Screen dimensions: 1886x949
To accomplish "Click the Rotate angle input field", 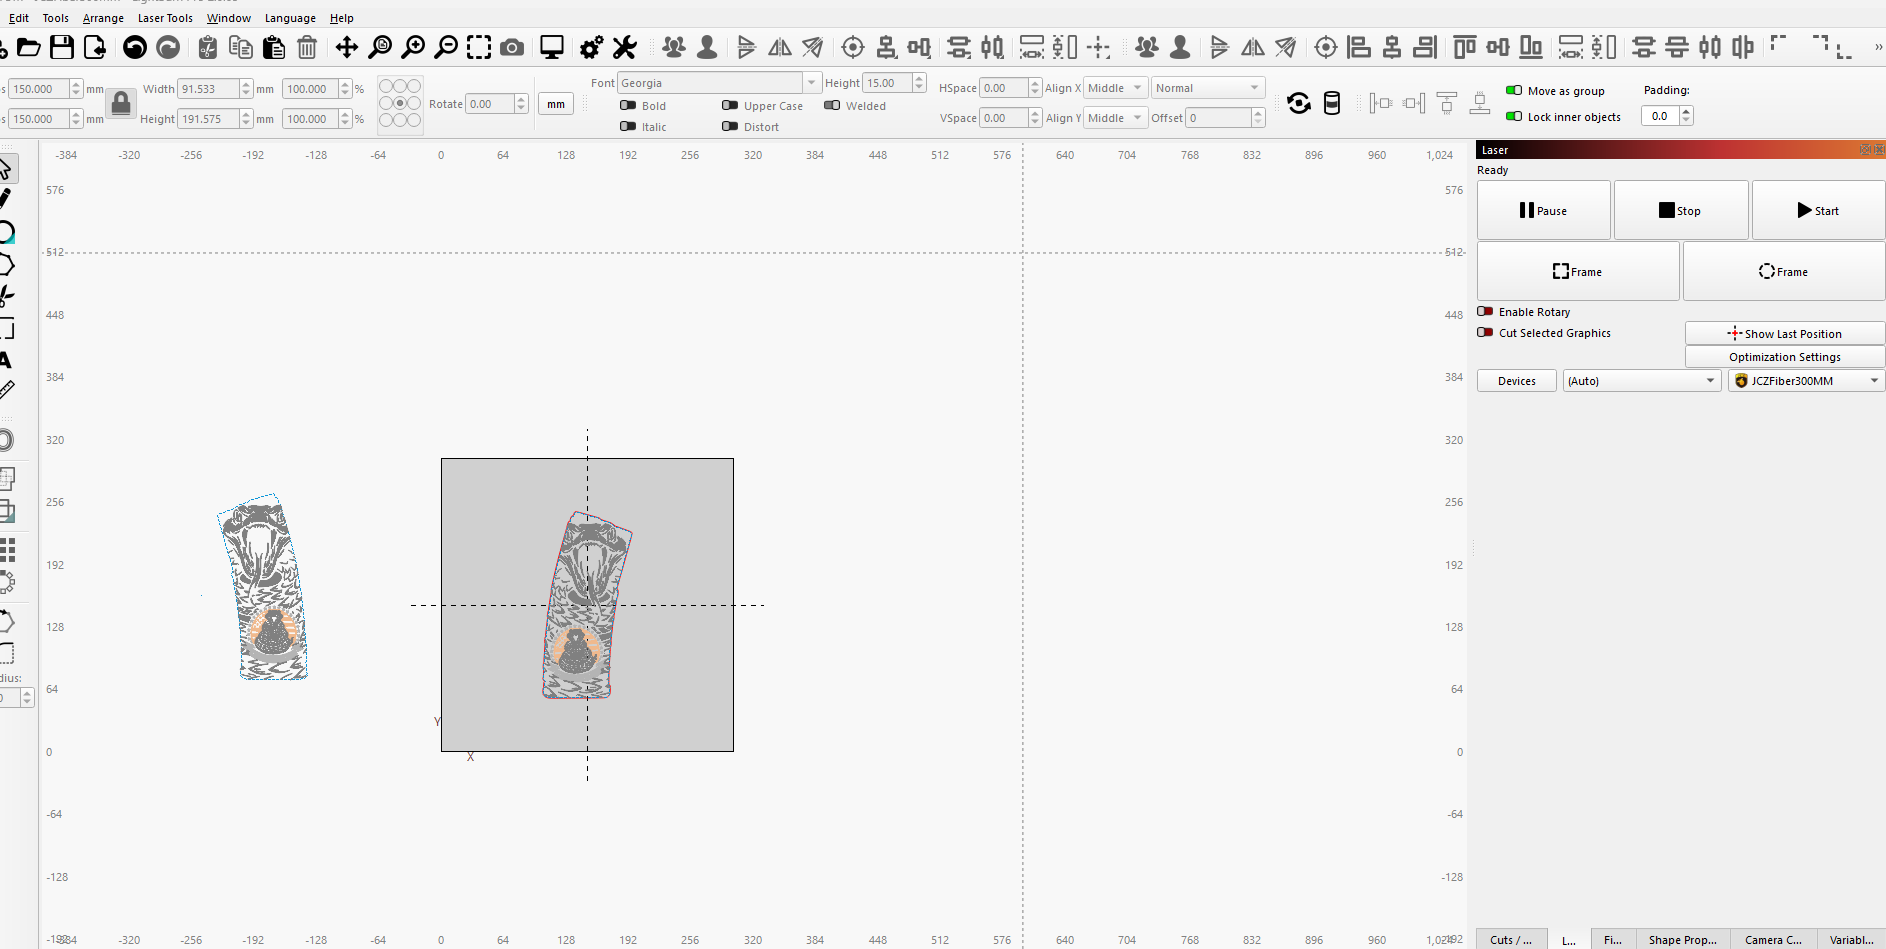I will (490, 104).
